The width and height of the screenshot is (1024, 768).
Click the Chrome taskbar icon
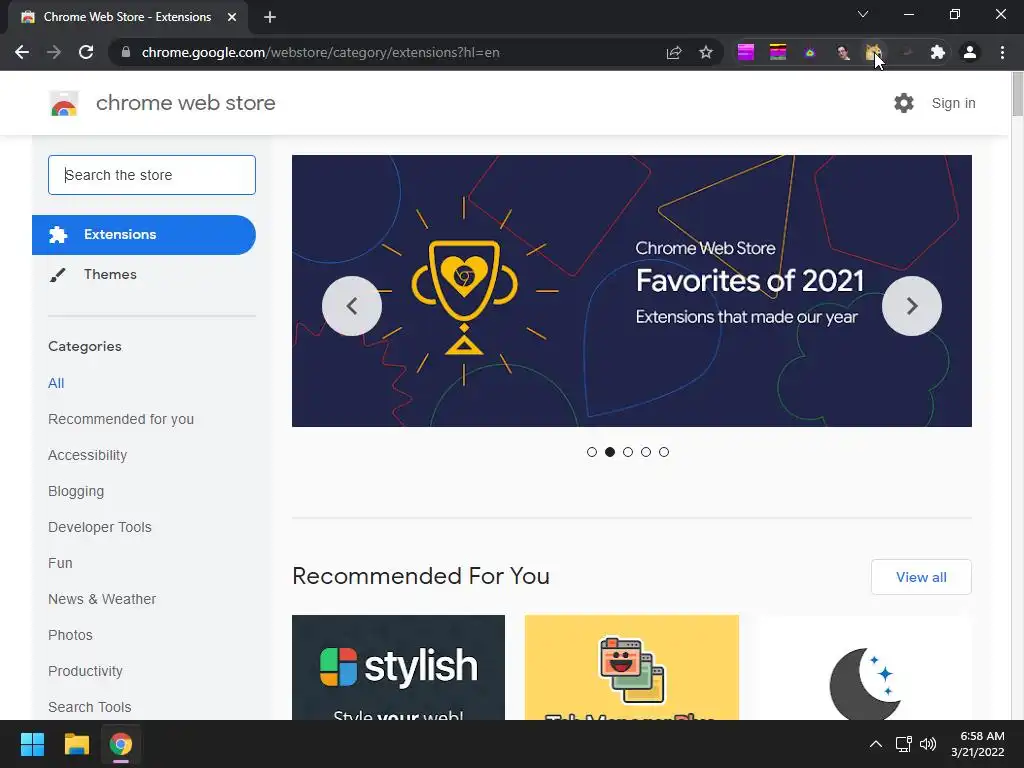point(121,744)
